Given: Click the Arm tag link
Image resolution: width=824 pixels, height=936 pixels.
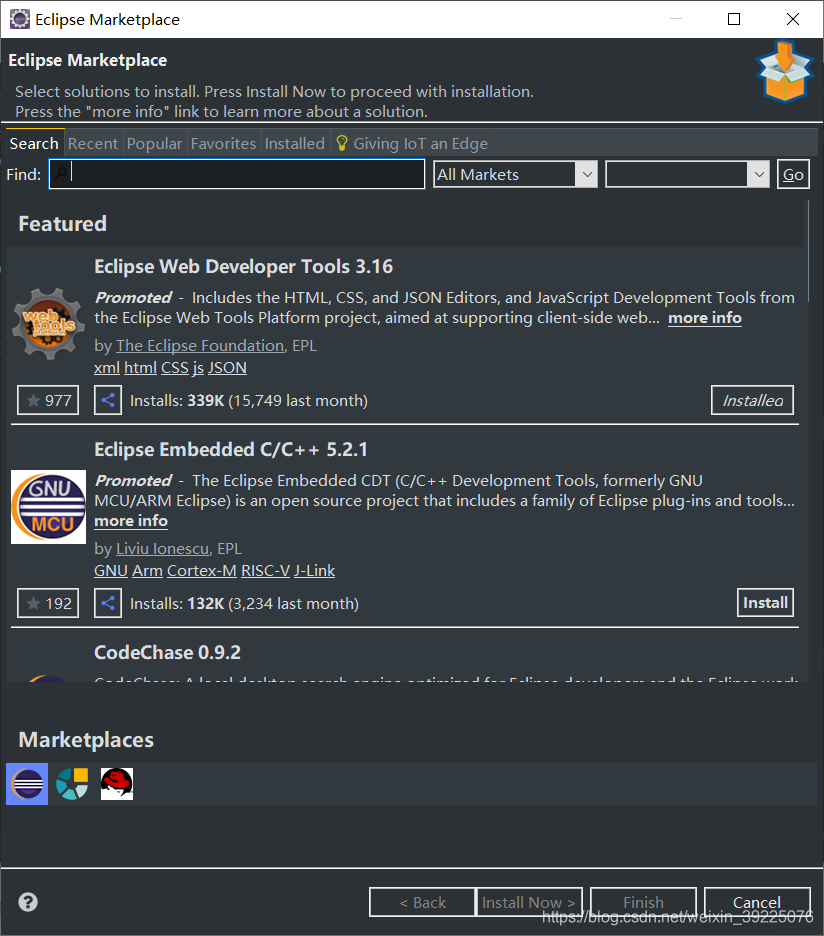Looking at the screenshot, I should click(x=147, y=571).
